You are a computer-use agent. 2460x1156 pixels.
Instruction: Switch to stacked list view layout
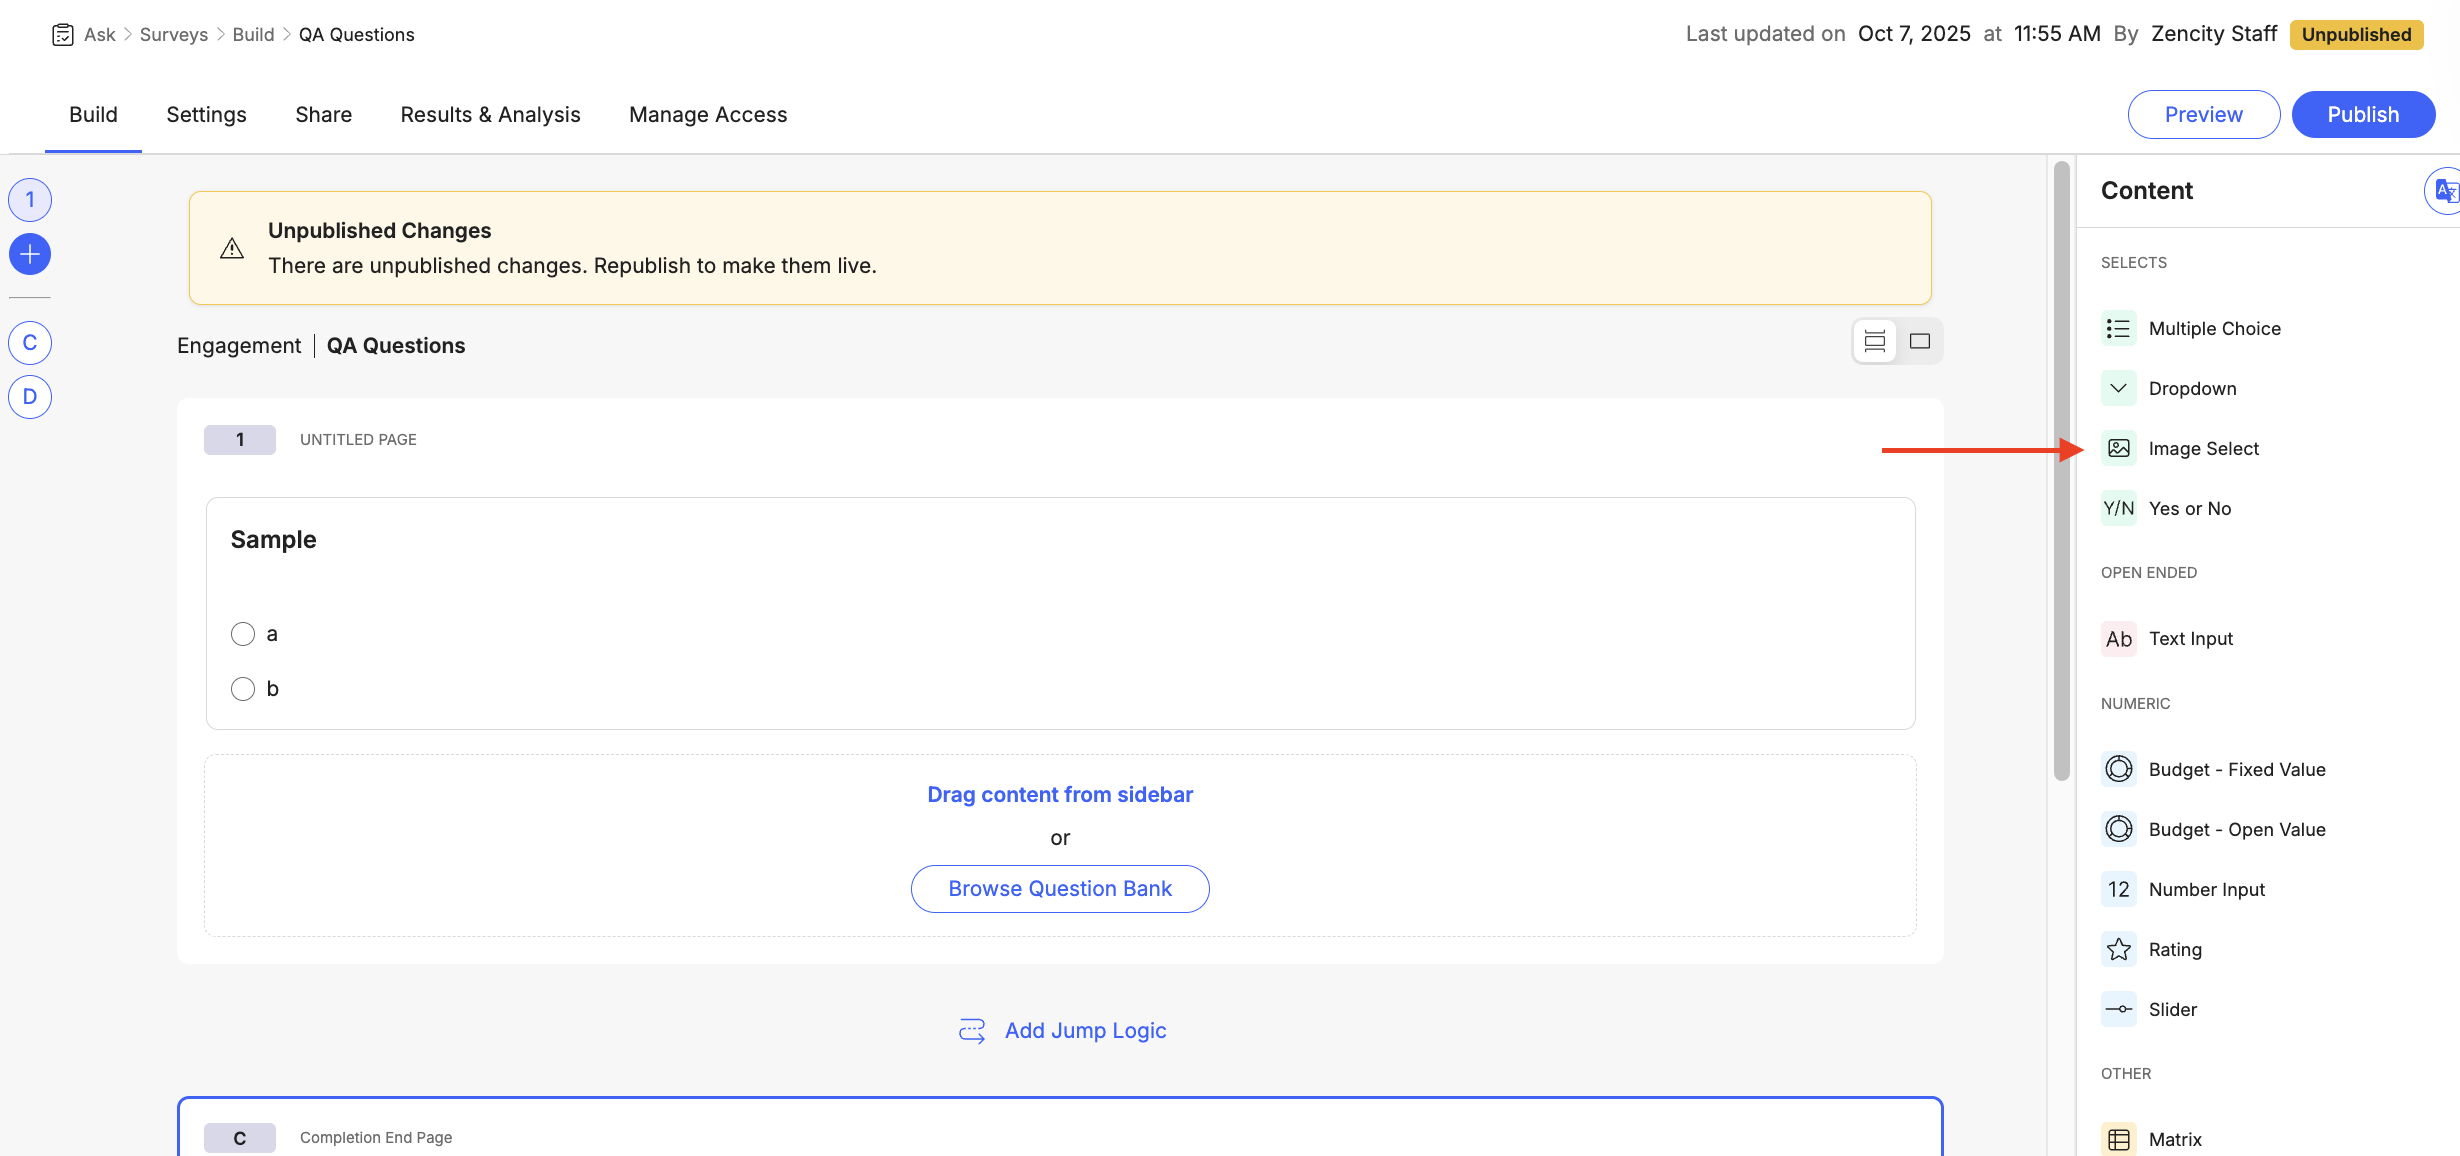pos(1875,342)
